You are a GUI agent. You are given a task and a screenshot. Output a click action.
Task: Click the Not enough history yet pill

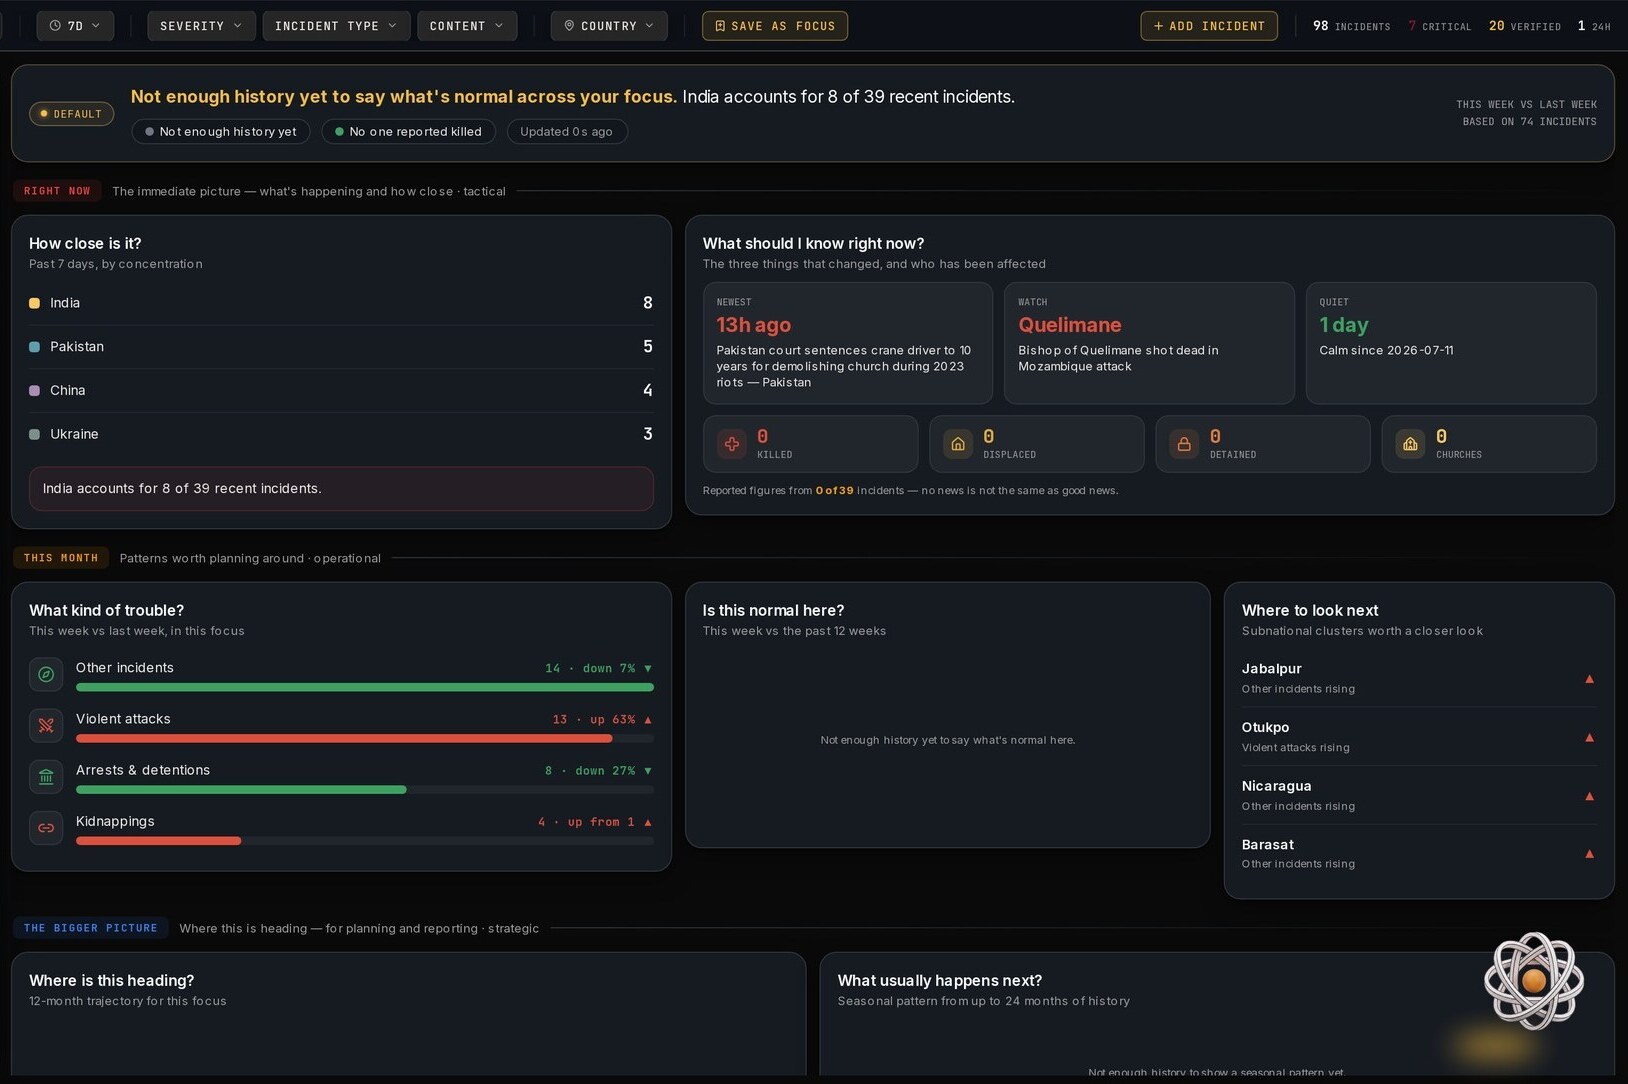click(x=220, y=132)
